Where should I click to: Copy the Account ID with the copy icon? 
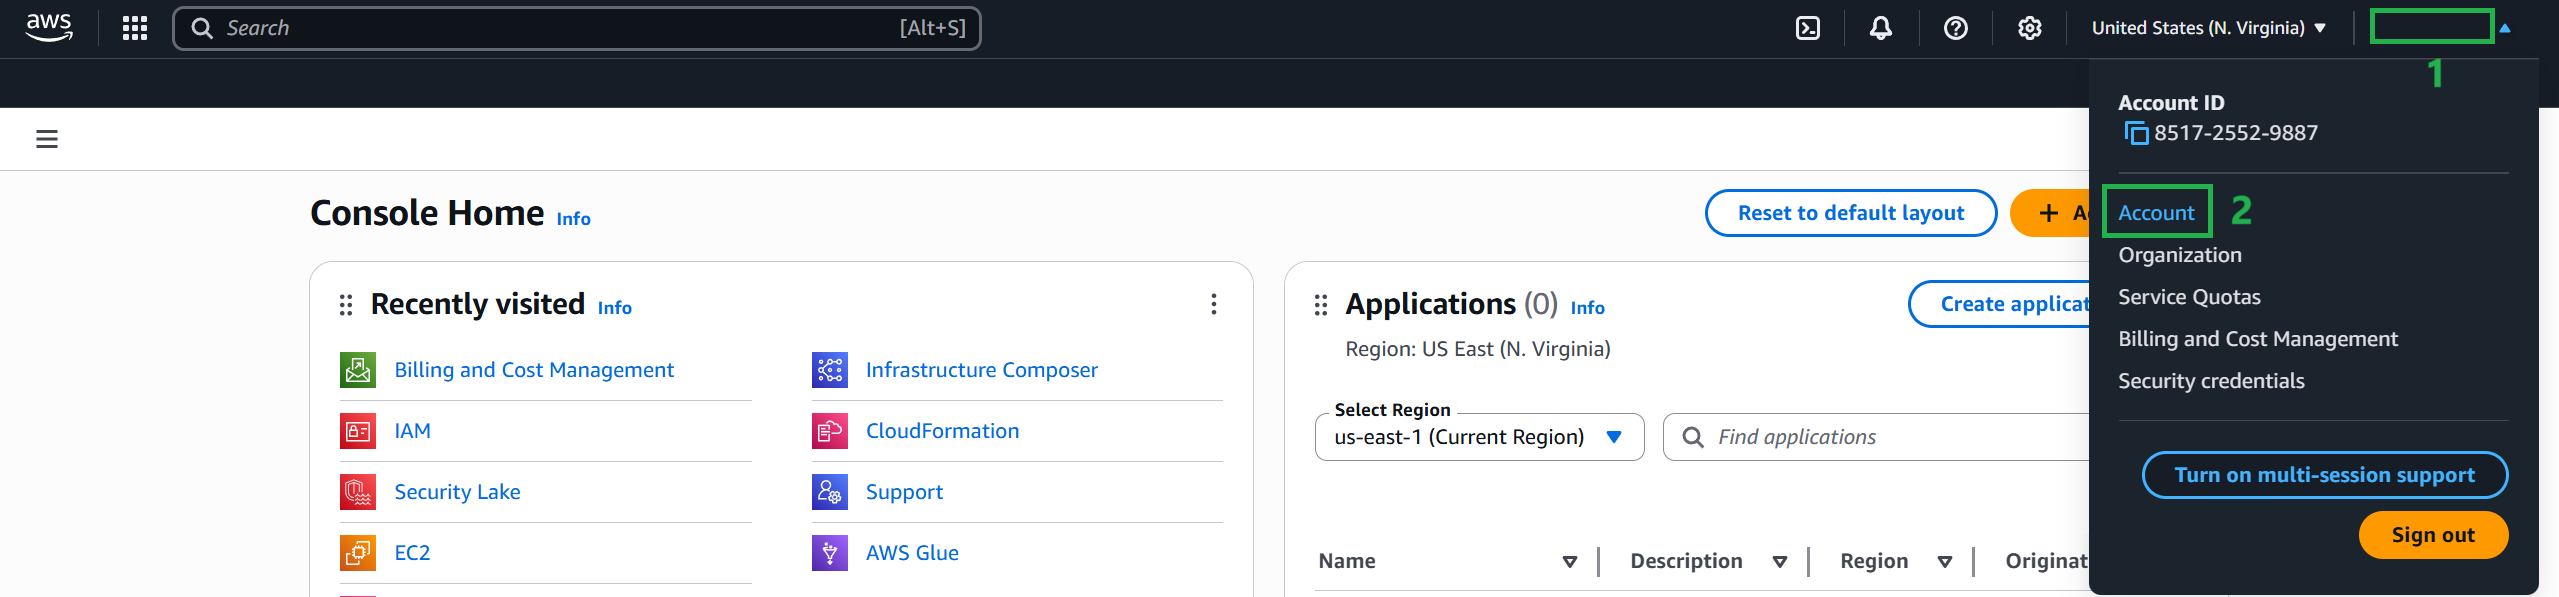[x=2136, y=133]
